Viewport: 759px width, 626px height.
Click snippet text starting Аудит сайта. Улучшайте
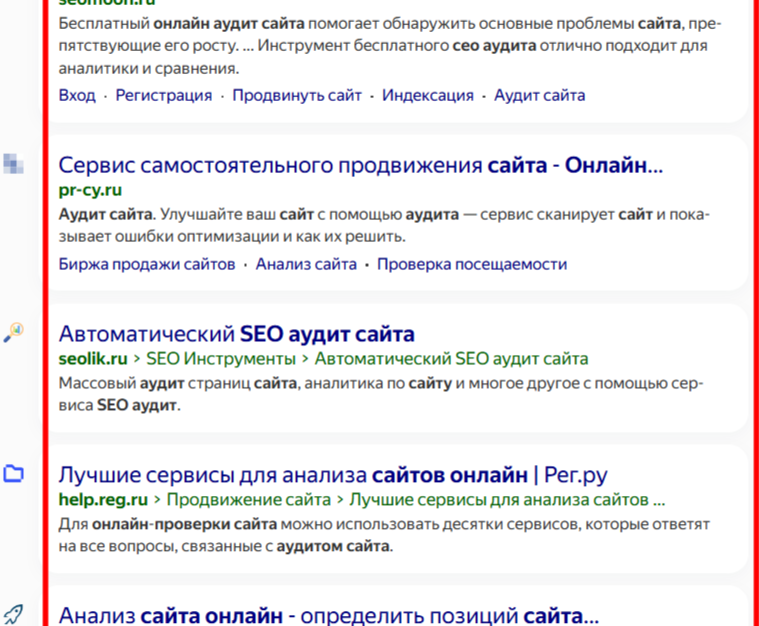point(384,225)
